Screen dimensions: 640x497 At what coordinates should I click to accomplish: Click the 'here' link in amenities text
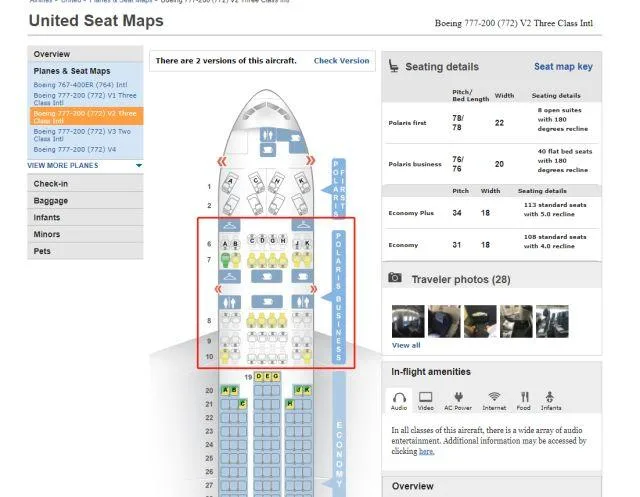(x=426, y=452)
